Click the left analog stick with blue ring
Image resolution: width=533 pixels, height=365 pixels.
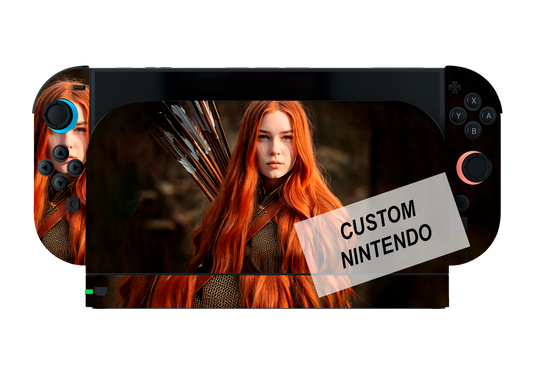60,116
